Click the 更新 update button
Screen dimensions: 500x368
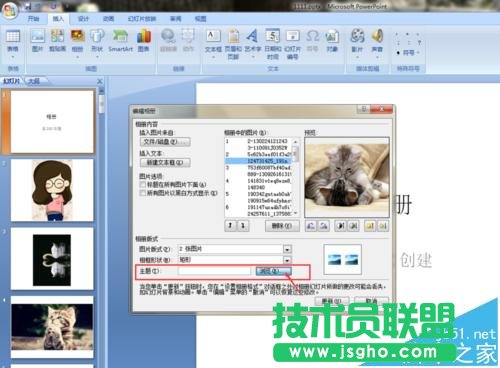[x=332, y=300]
